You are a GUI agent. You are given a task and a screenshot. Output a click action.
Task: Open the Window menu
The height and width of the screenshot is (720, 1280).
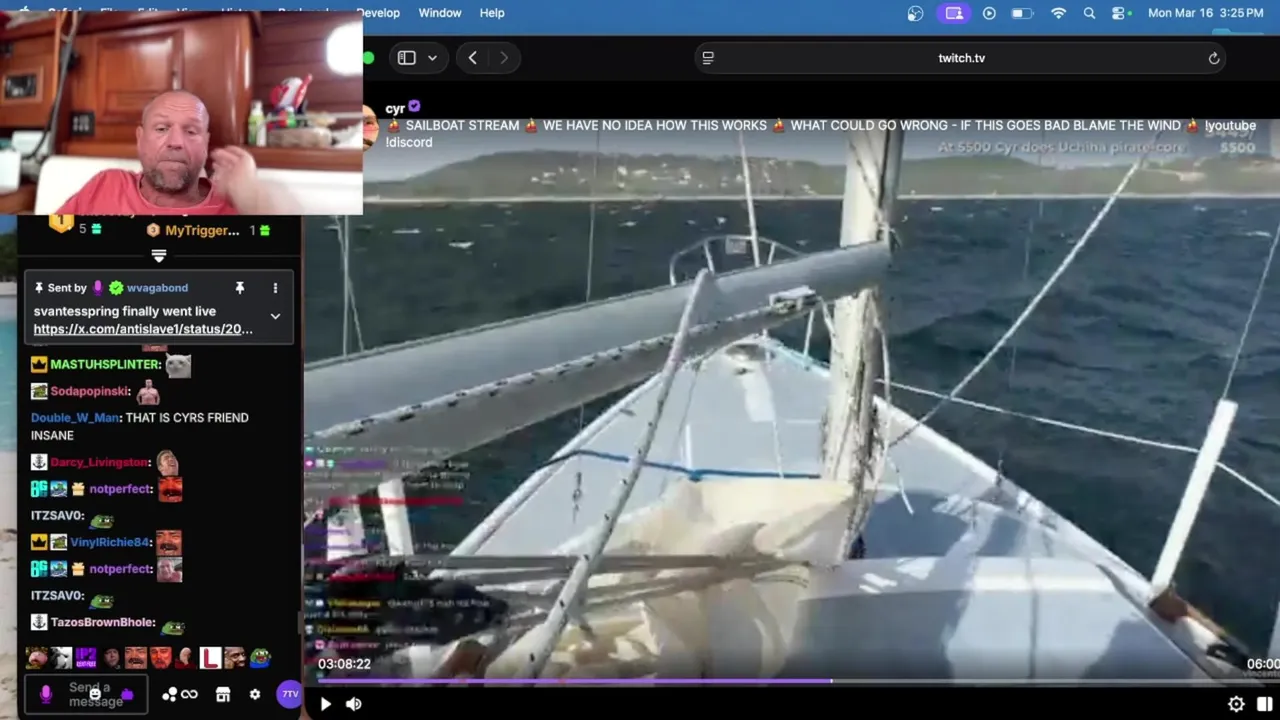tap(440, 13)
